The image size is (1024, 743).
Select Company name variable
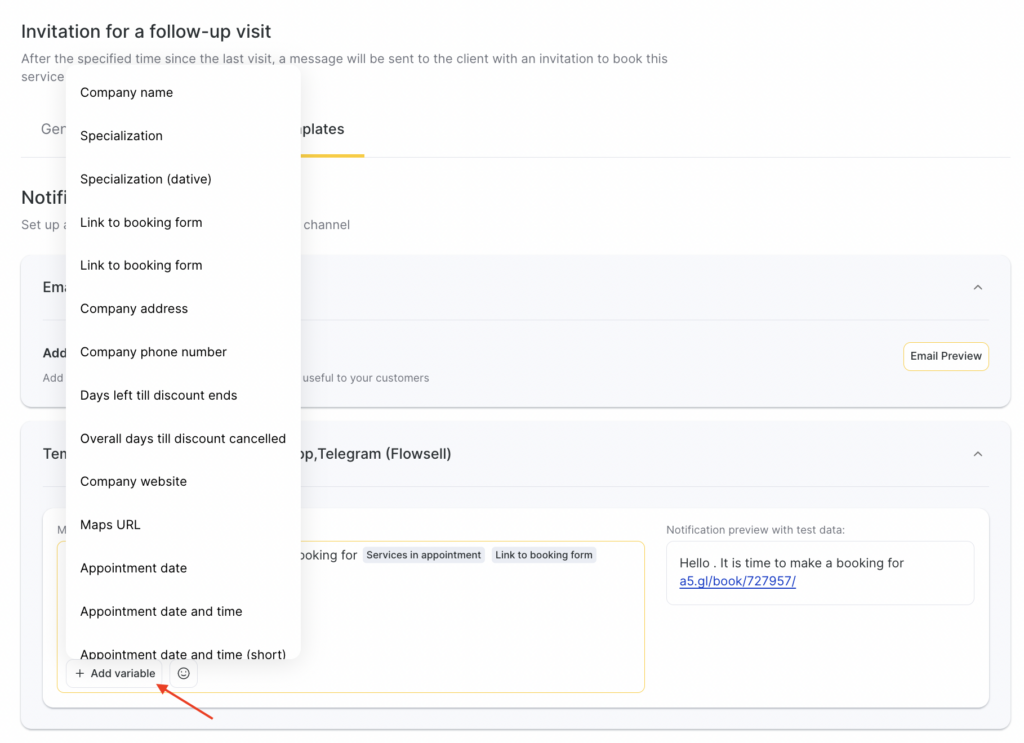click(x=127, y=93)
